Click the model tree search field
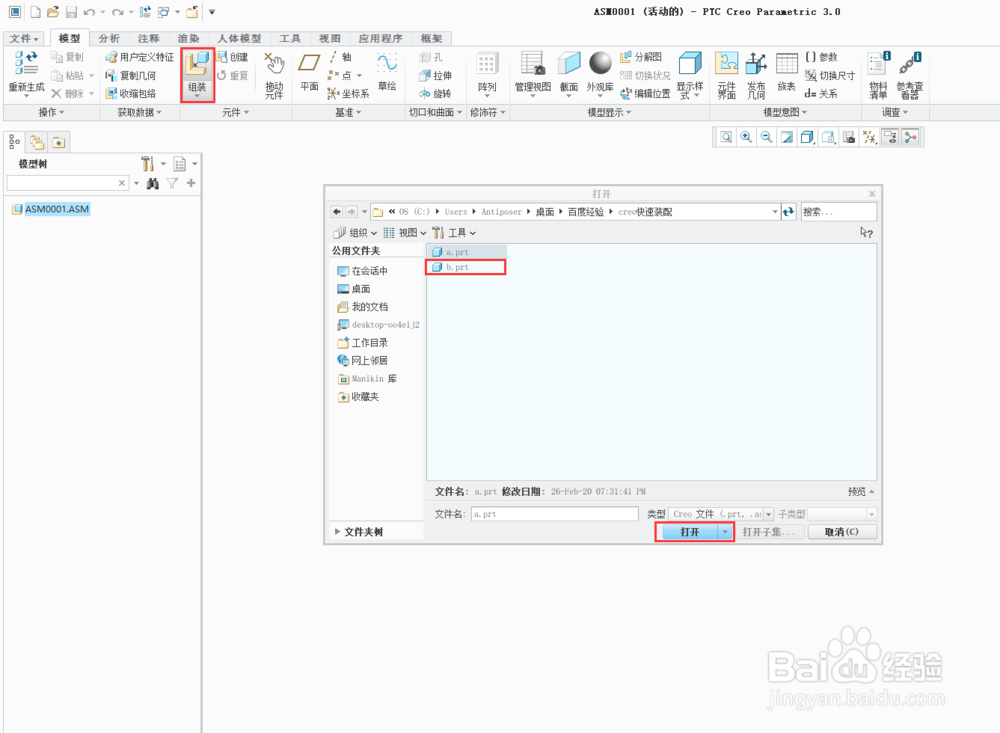This screenshot has height=733, width=1000. click(x=67, y=184)
